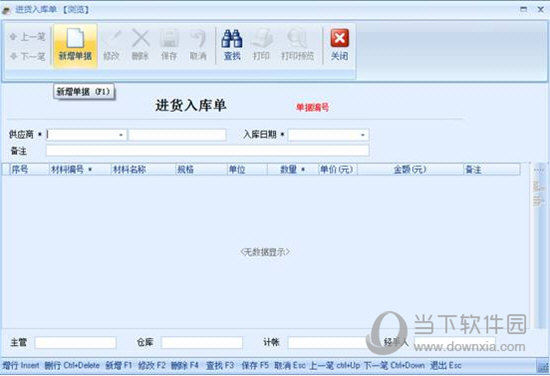Click the 单价(元) column header

pos(338,170)
